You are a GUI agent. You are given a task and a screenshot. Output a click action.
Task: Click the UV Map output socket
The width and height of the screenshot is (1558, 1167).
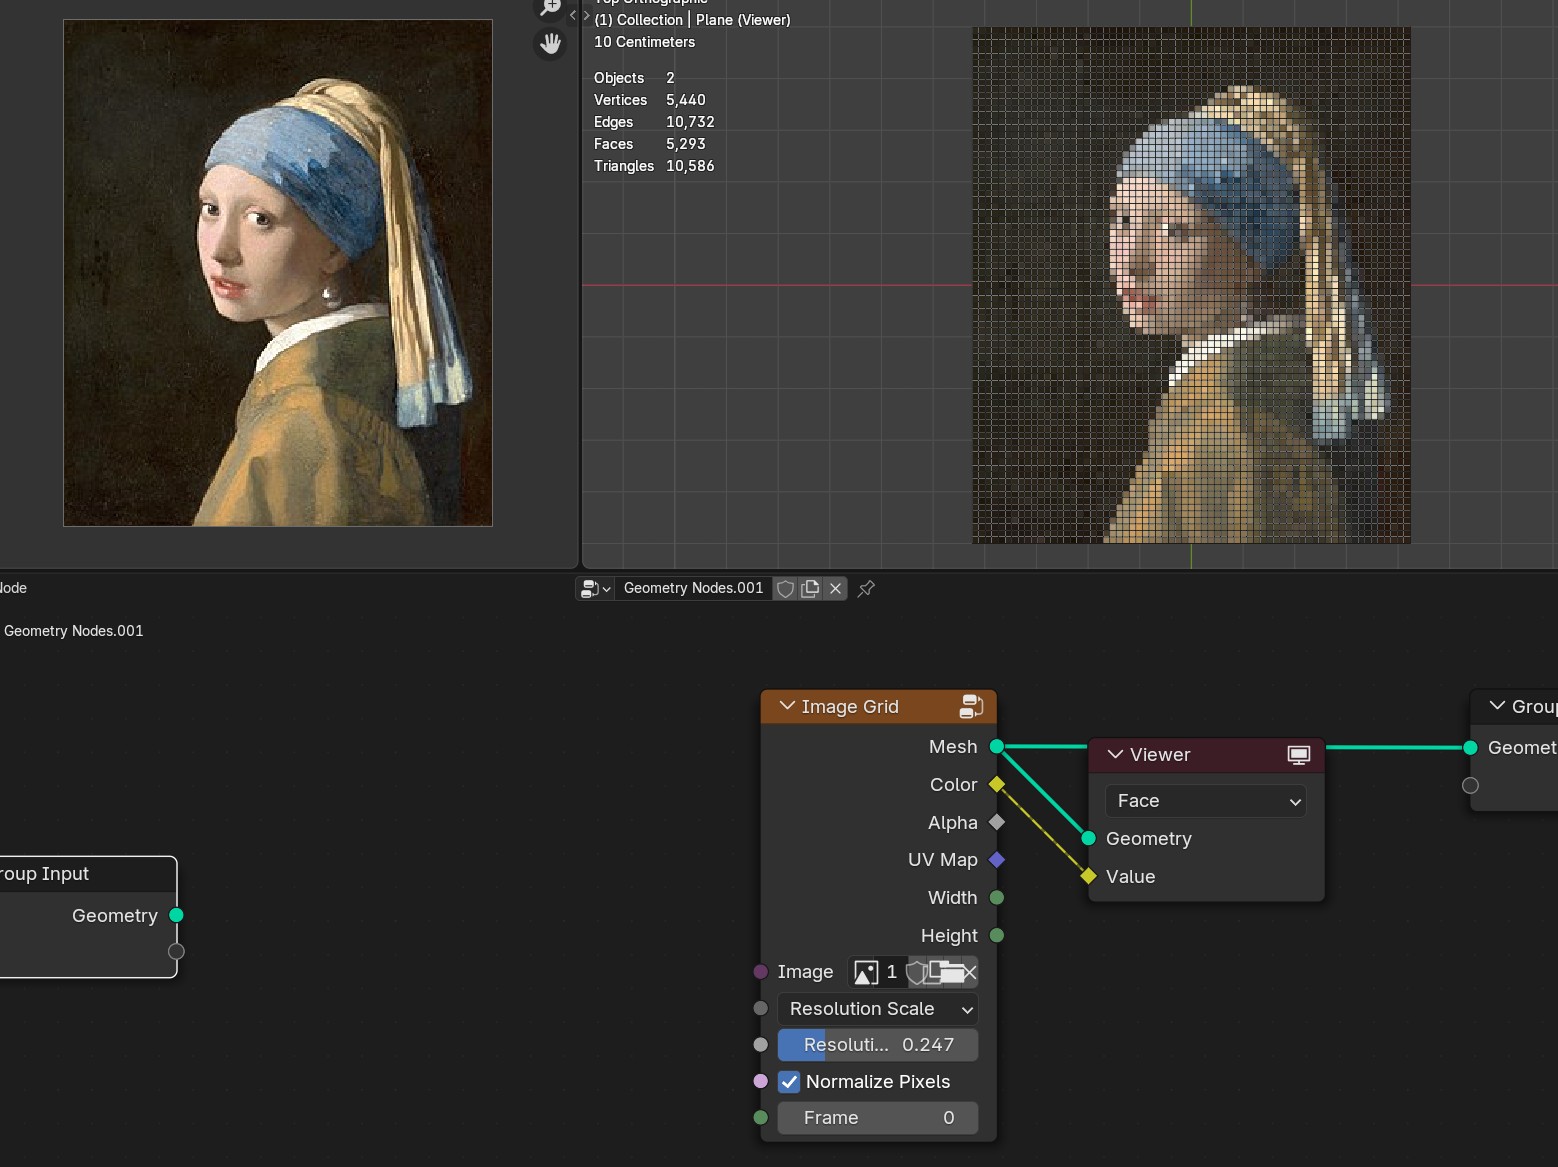997,860
